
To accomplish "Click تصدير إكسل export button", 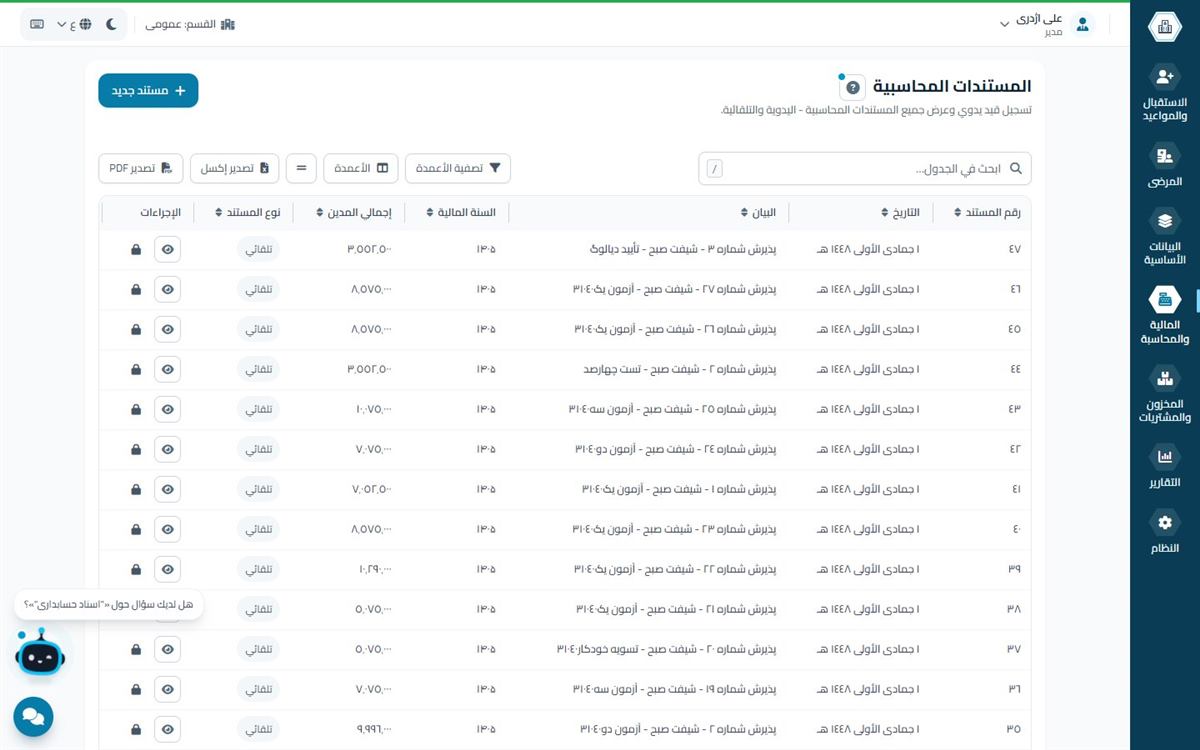I will [234, 168].
